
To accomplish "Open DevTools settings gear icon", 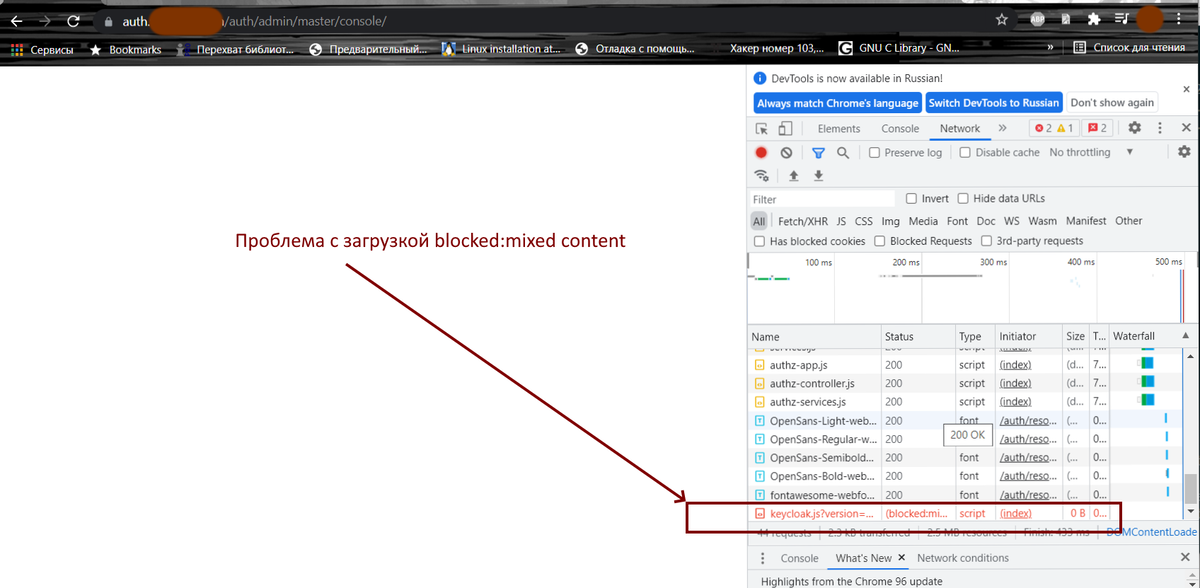I will click(1134, 127).
